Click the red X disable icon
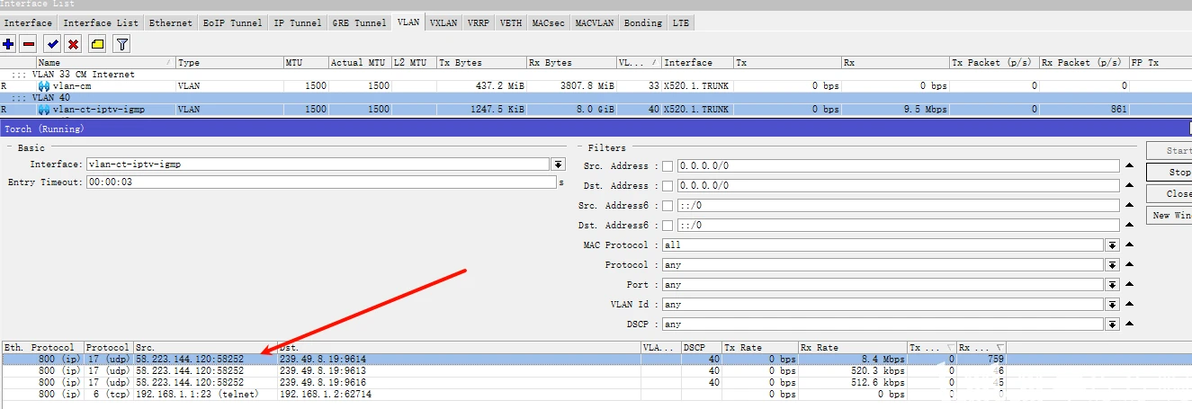Viewport: 1192px width, 409px height. tap(73, 44)
